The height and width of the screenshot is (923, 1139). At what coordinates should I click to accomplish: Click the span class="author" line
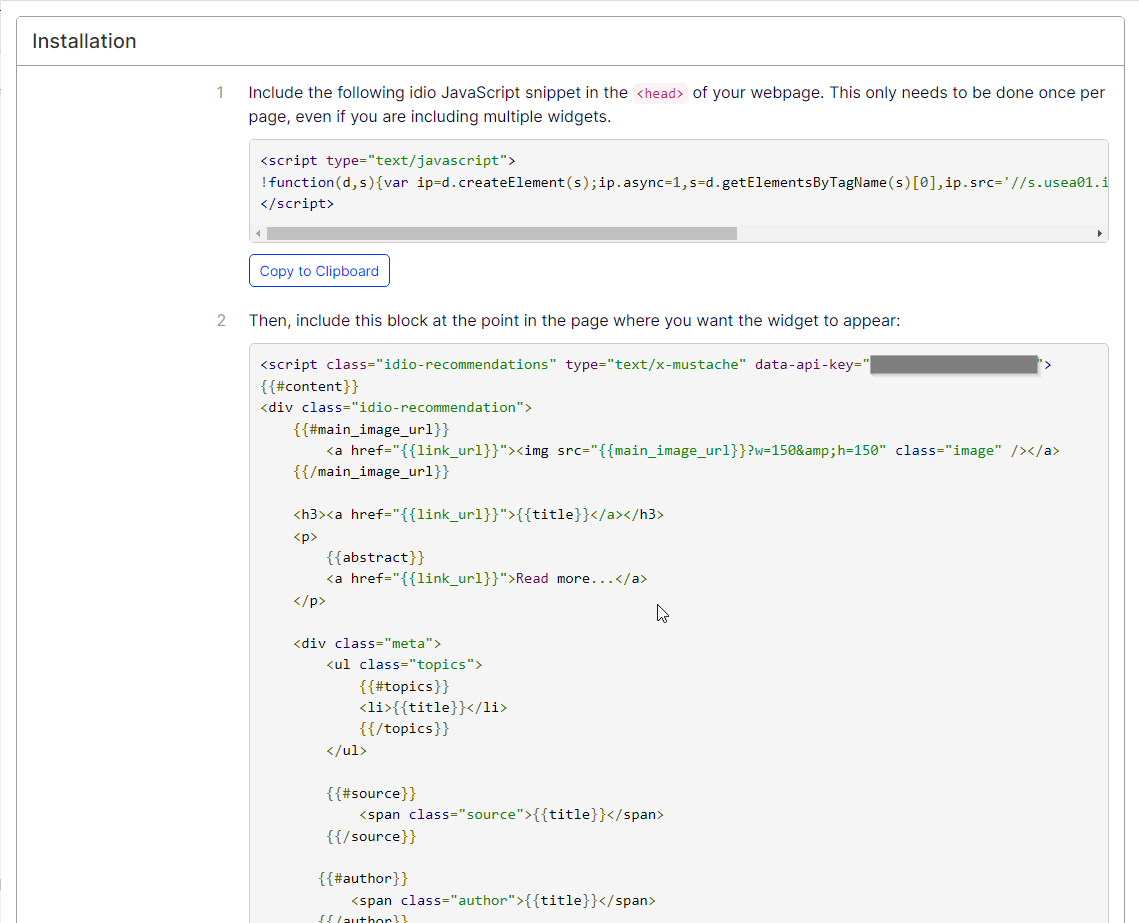click(x=503, y=900)
